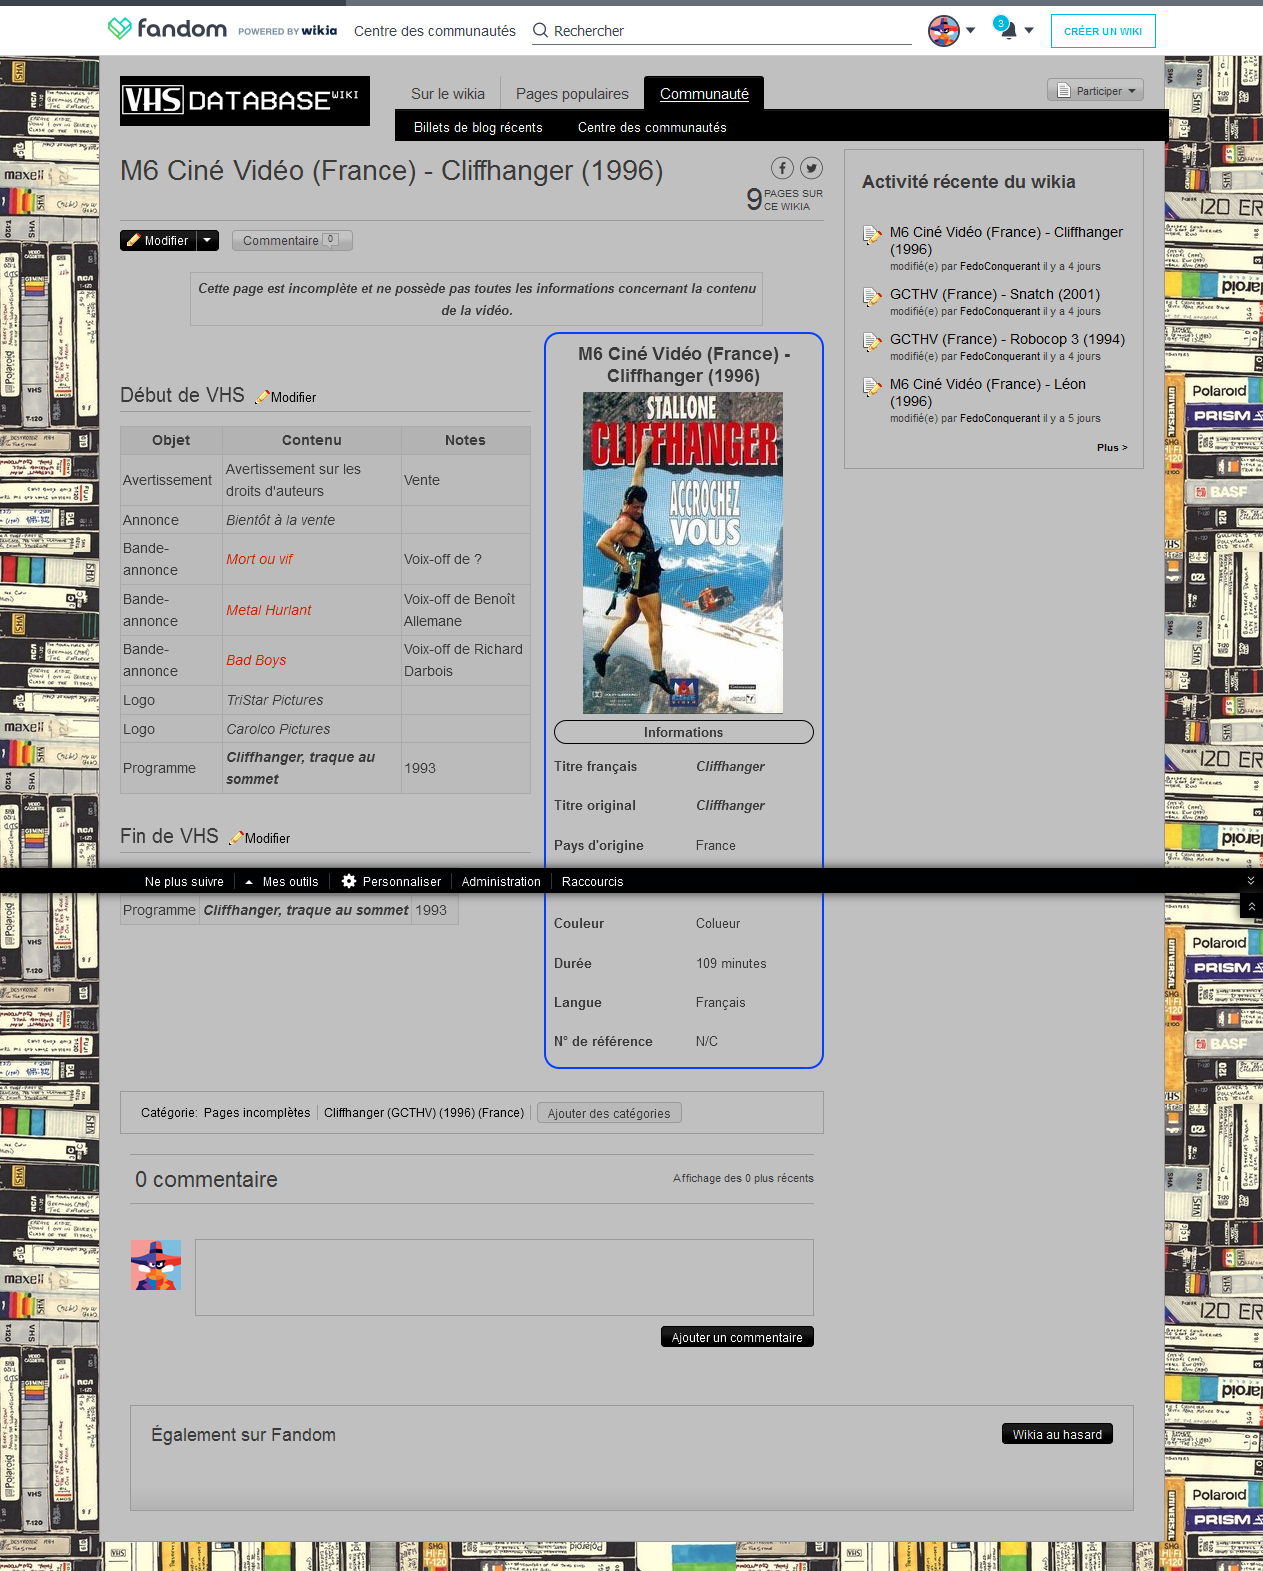This screenshot has width=1263, height=1571.
Task: Click Modifier link for Fin de VHS
Action: click(267, 838)
